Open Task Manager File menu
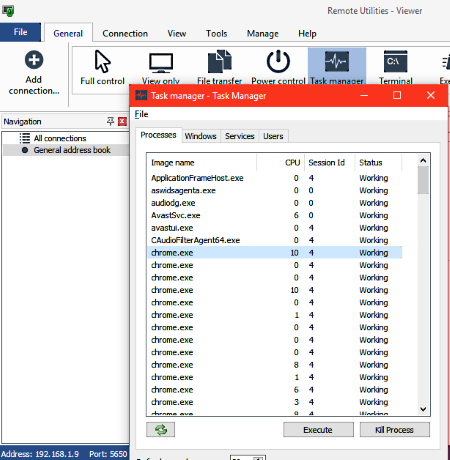 [x=141, y=114]
